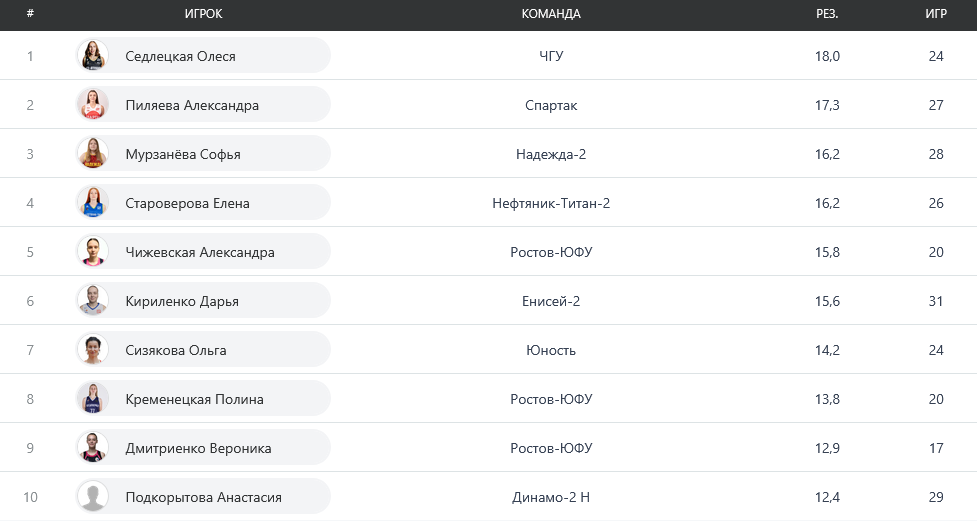Image resolution: width=977 pixels, height=532 pixels.
Task: Click Пиляева Александра's avatar photo
Action: (x=93, y=105)
